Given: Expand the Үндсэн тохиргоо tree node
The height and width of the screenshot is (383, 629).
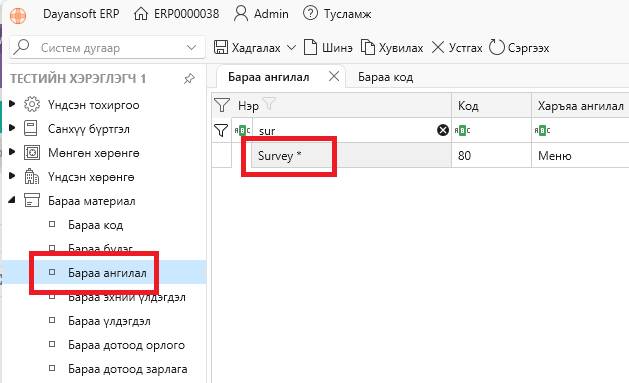Looking at the screenshot, I should click(12, 104).
